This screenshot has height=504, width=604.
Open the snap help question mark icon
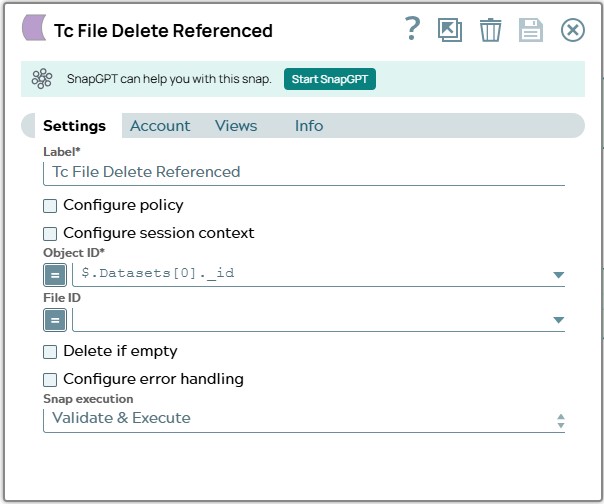(x=413, y=29)
